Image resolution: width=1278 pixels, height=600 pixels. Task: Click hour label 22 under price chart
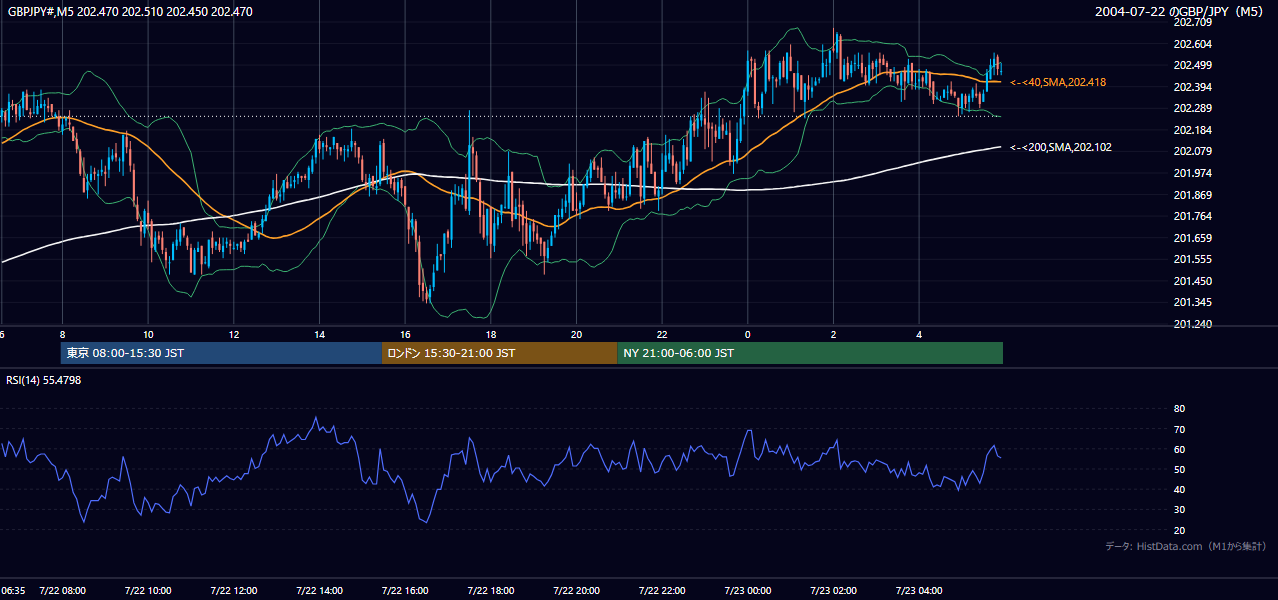(662, 334)
